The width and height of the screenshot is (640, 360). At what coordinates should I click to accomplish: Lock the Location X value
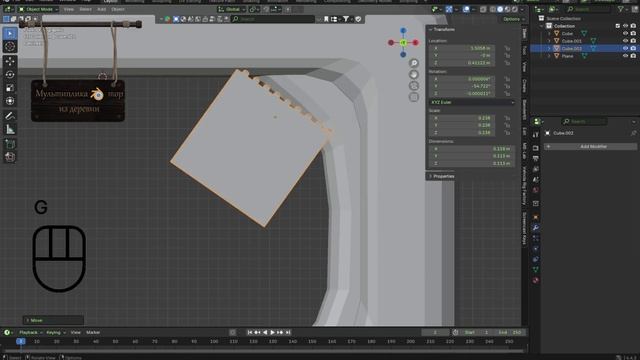507,48
